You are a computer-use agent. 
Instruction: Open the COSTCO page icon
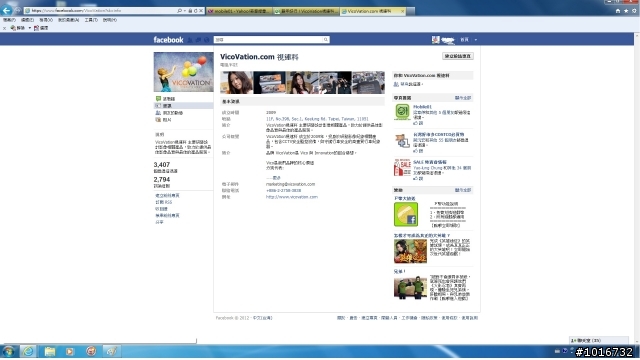coord(402,141)
